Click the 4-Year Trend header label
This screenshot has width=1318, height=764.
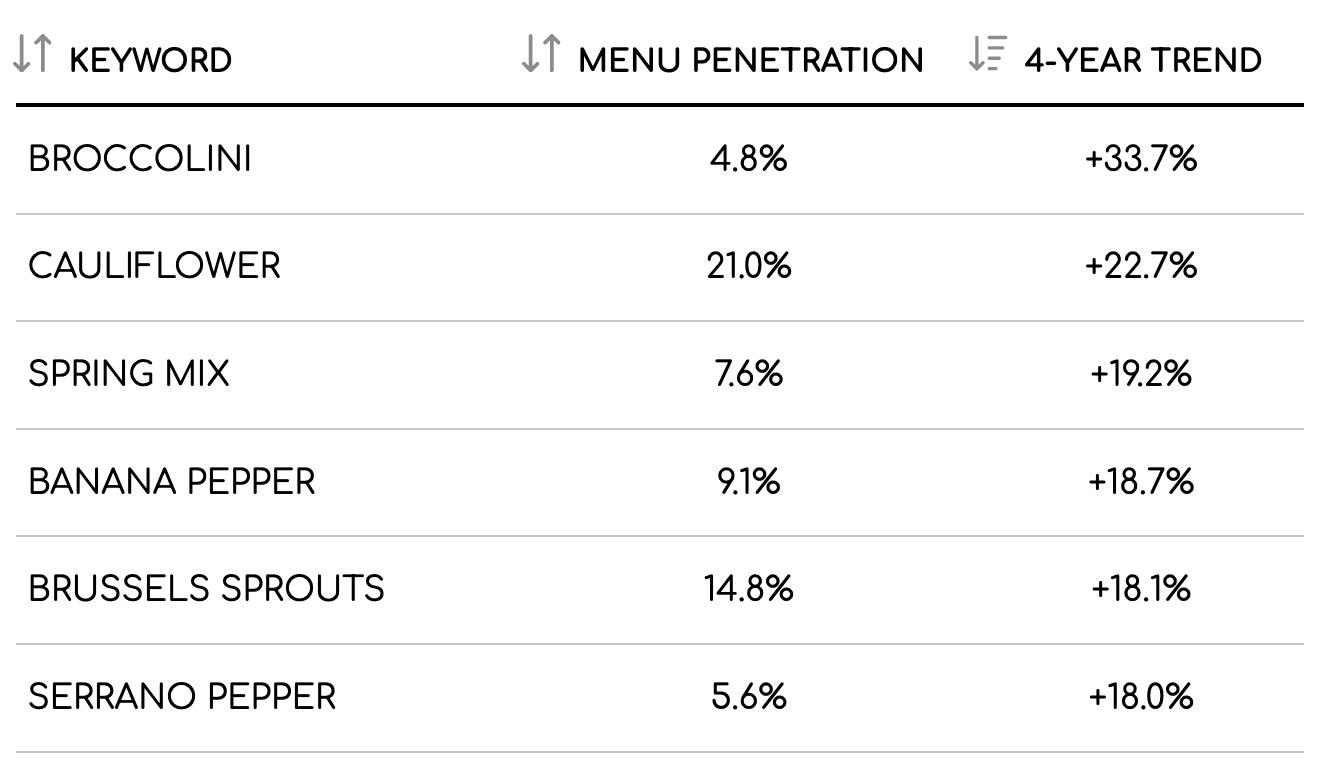(x=1142, y=60)
